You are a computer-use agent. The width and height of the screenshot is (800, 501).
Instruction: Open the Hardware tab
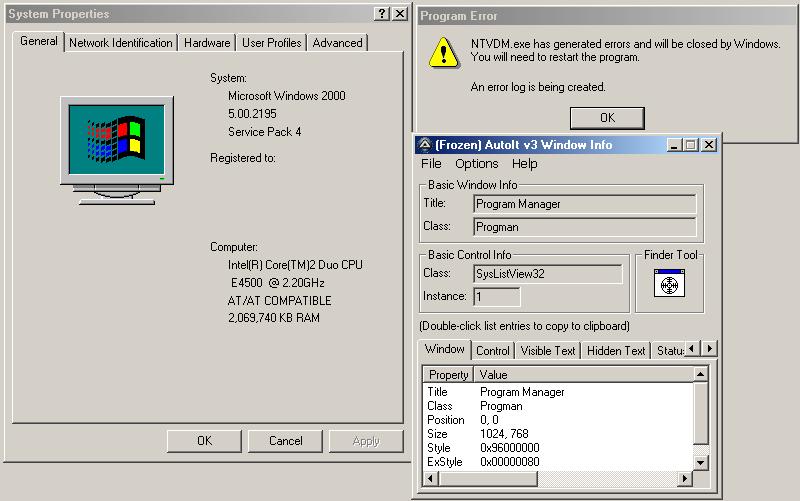207,43
